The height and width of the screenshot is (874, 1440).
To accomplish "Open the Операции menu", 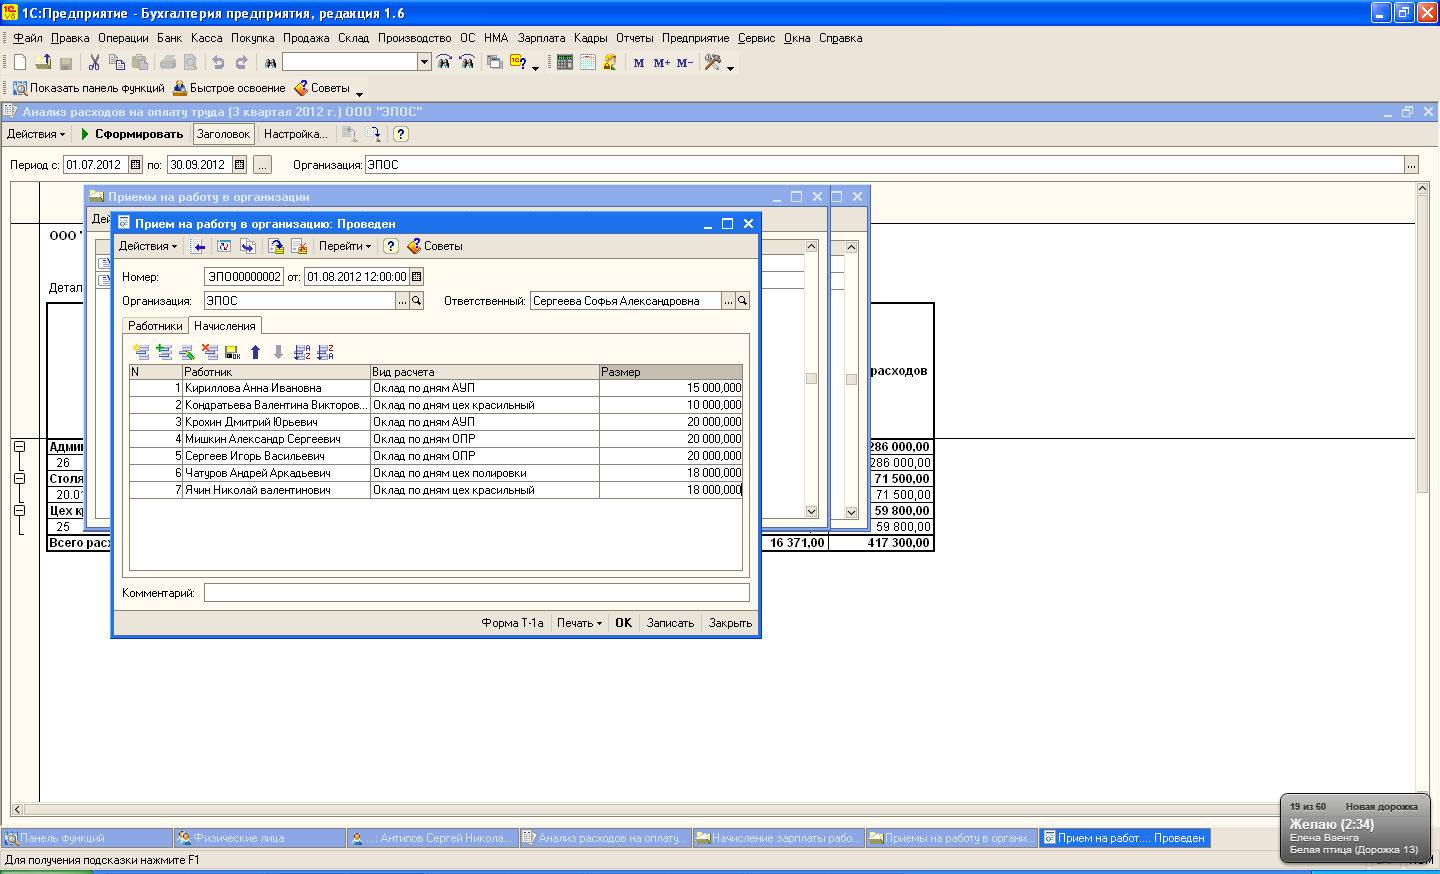I will click(x=123, y=38).
